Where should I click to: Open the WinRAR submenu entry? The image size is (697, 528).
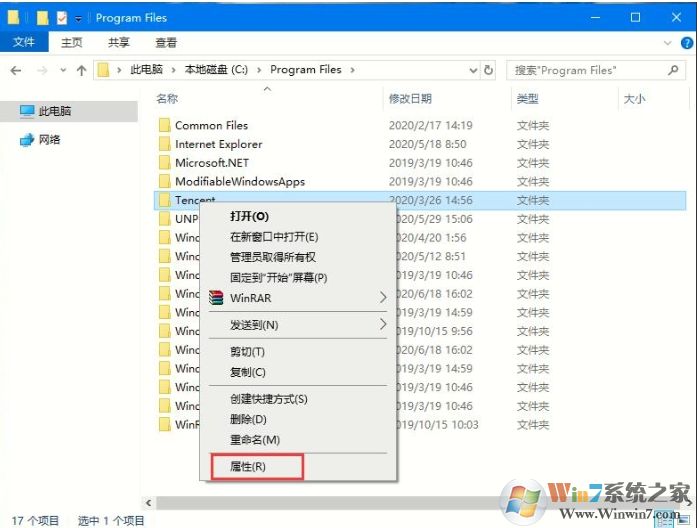click(x=298, y=298)
